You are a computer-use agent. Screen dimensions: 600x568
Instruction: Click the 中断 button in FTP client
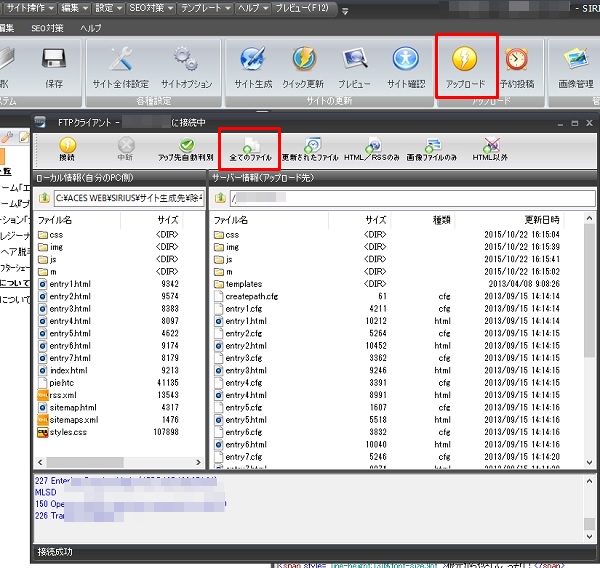pos(126,149)
